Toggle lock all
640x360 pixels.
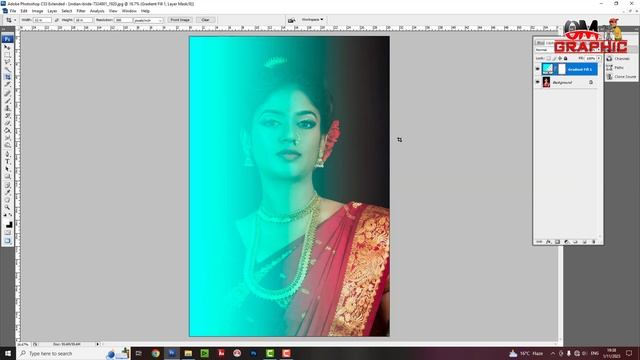click(x=565, y=58)
